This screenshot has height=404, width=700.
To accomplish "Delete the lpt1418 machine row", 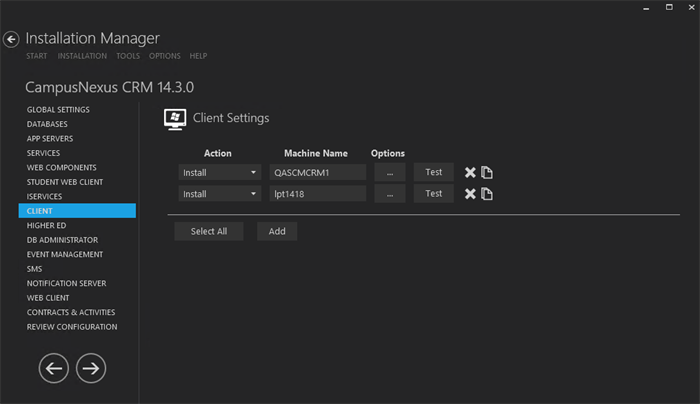I will click(470, 194).
